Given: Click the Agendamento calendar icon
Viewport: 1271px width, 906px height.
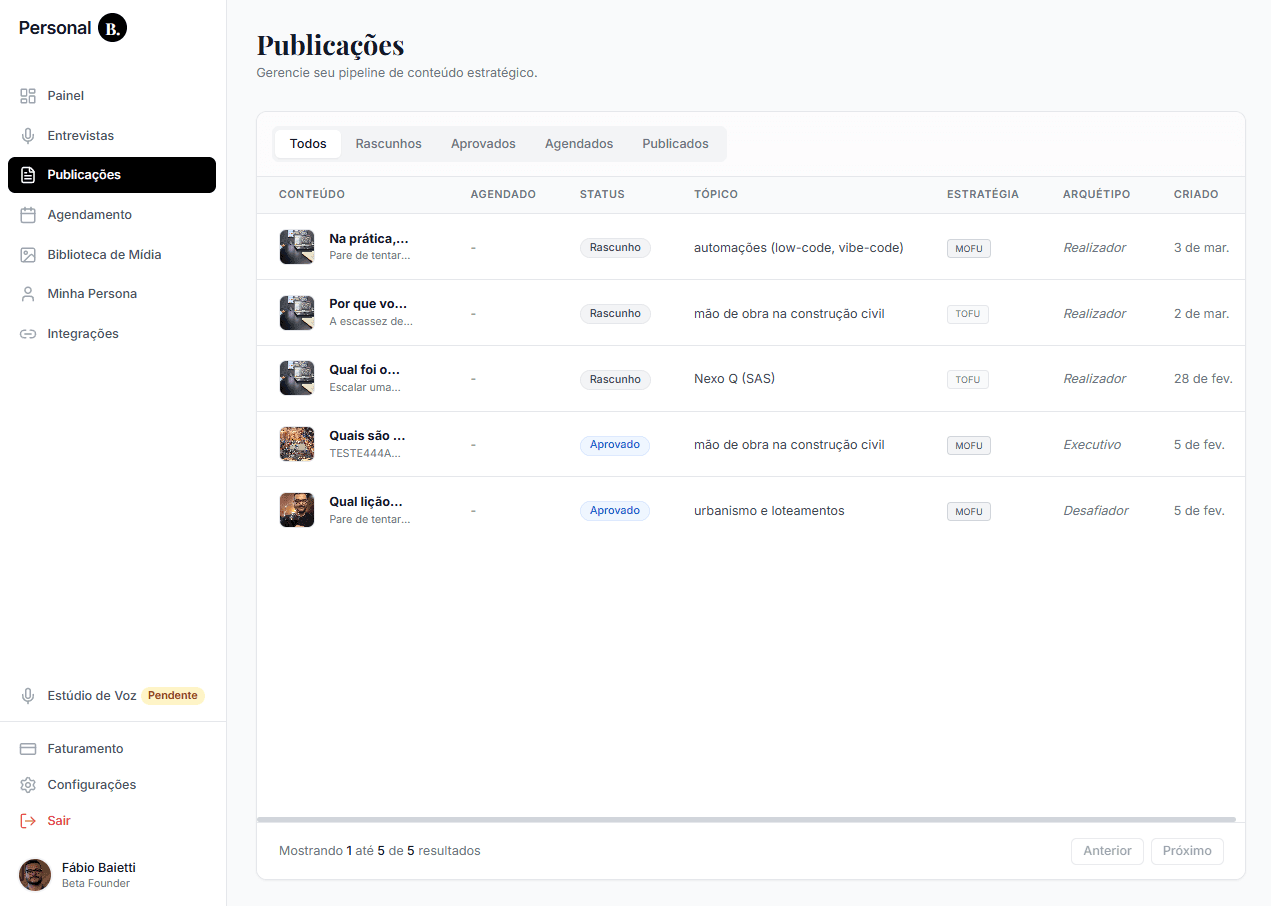Looking at the screenshot, I should click(x=28, y=215).
